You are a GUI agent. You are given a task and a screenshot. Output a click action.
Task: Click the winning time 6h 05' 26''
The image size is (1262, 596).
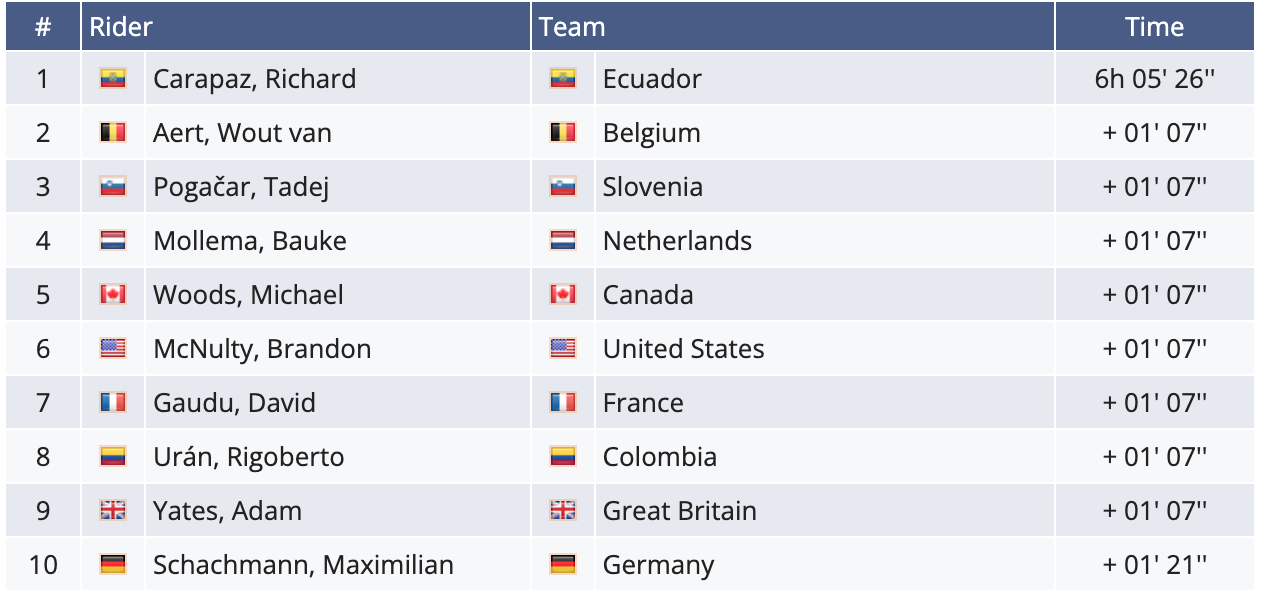1154,79
